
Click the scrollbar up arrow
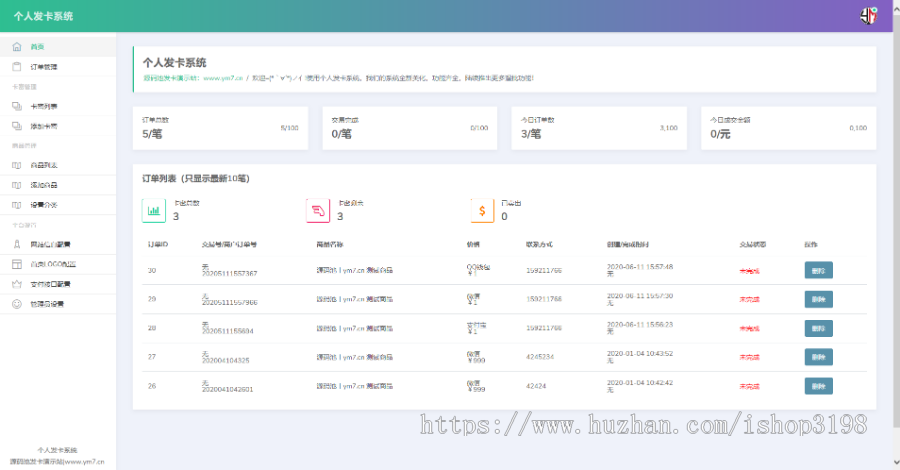pyautogui.click(x=896, y=9)
